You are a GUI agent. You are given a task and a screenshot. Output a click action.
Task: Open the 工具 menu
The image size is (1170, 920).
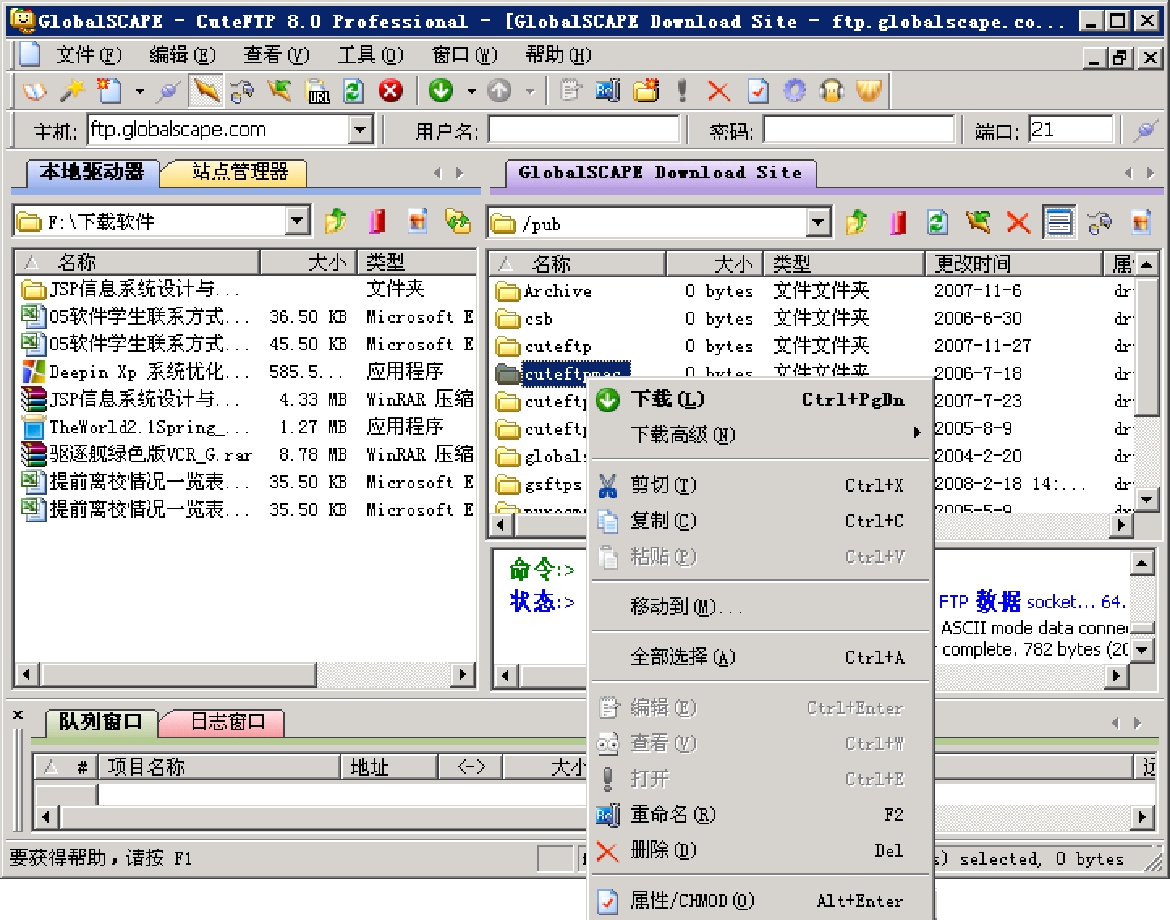[x=370, y=55]
